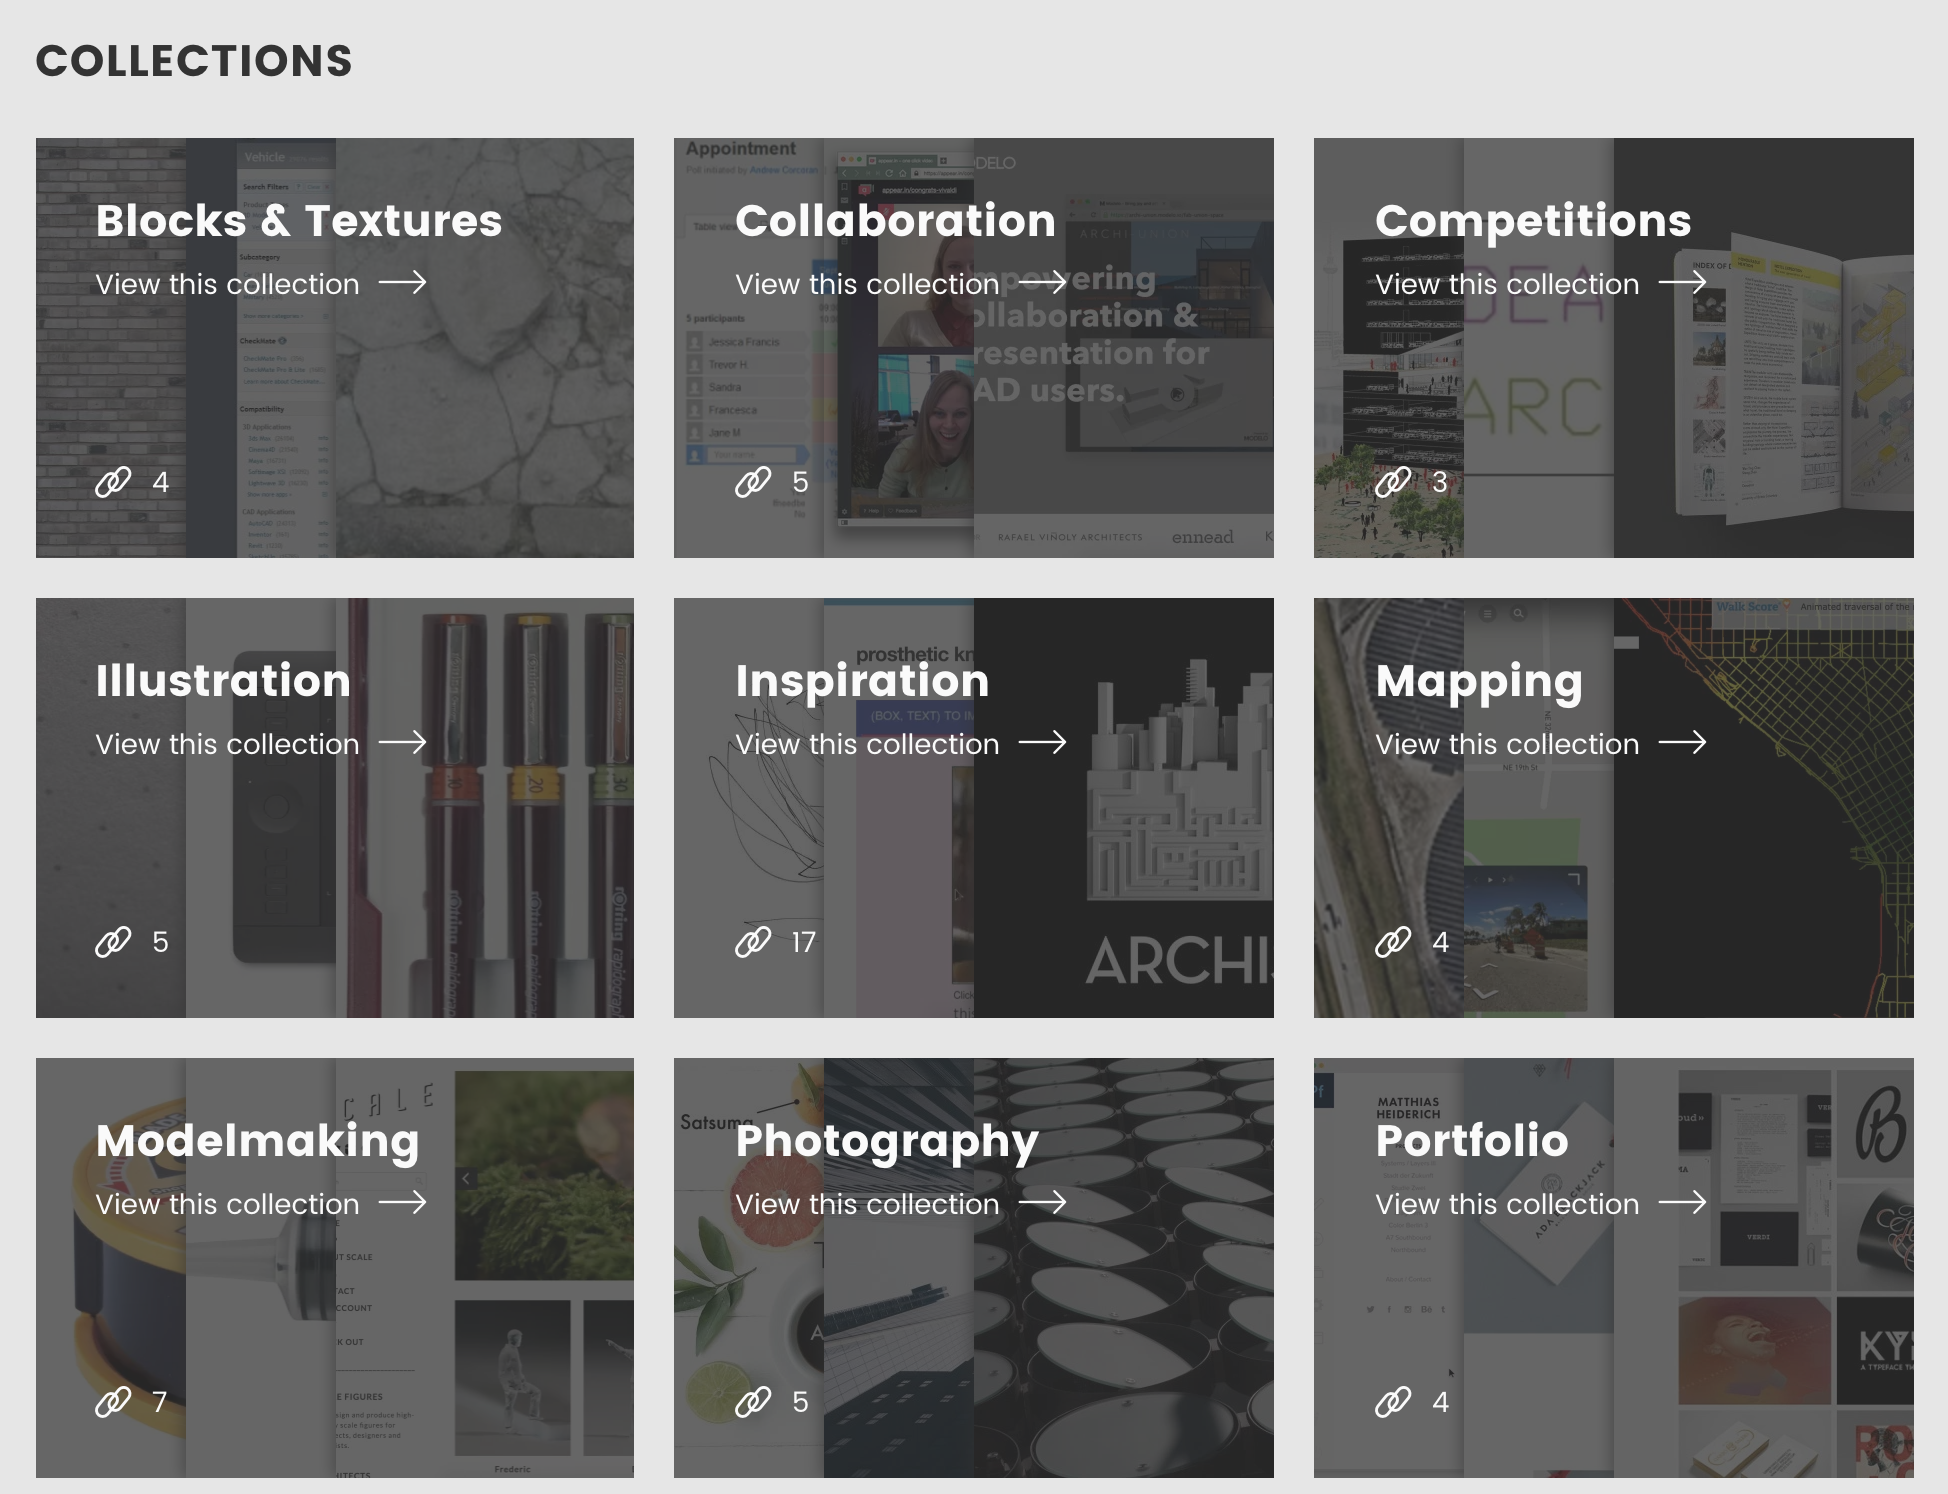
Task: Click the chain-link icon on the Photography card
Action: tap(752, 1402)
